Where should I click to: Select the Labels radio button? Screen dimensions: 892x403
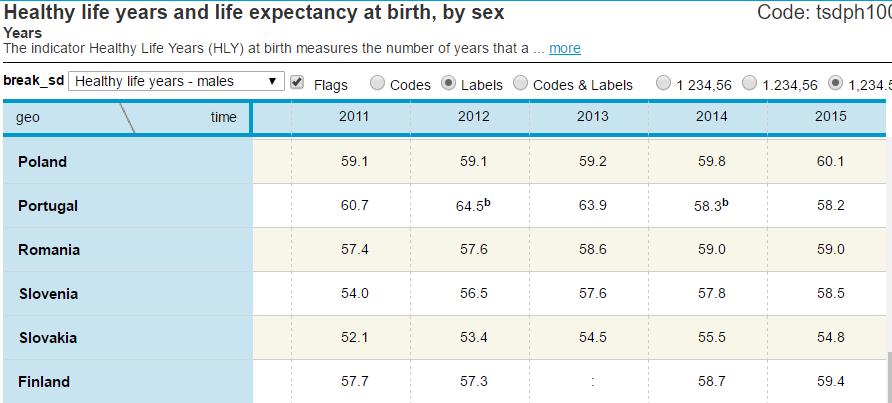[449, 84]
